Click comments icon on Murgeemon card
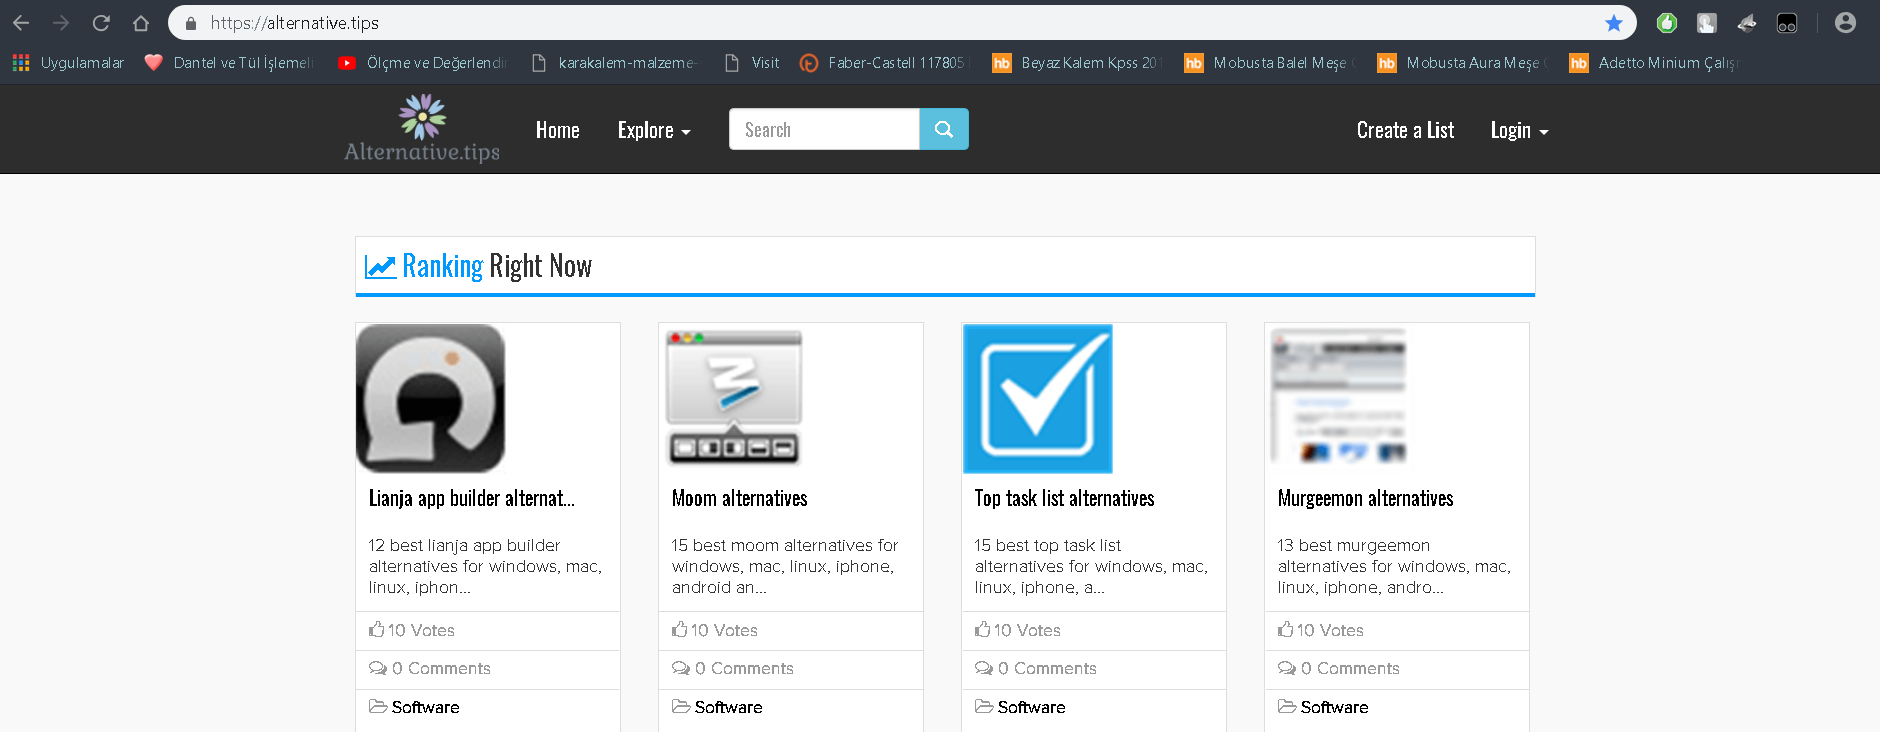The image size is (1880, 732). tap(1287, 668)
